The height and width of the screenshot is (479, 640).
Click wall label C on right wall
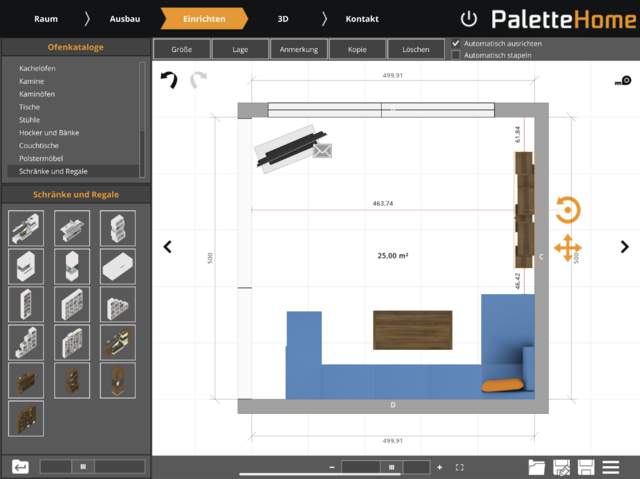(541, 257)
